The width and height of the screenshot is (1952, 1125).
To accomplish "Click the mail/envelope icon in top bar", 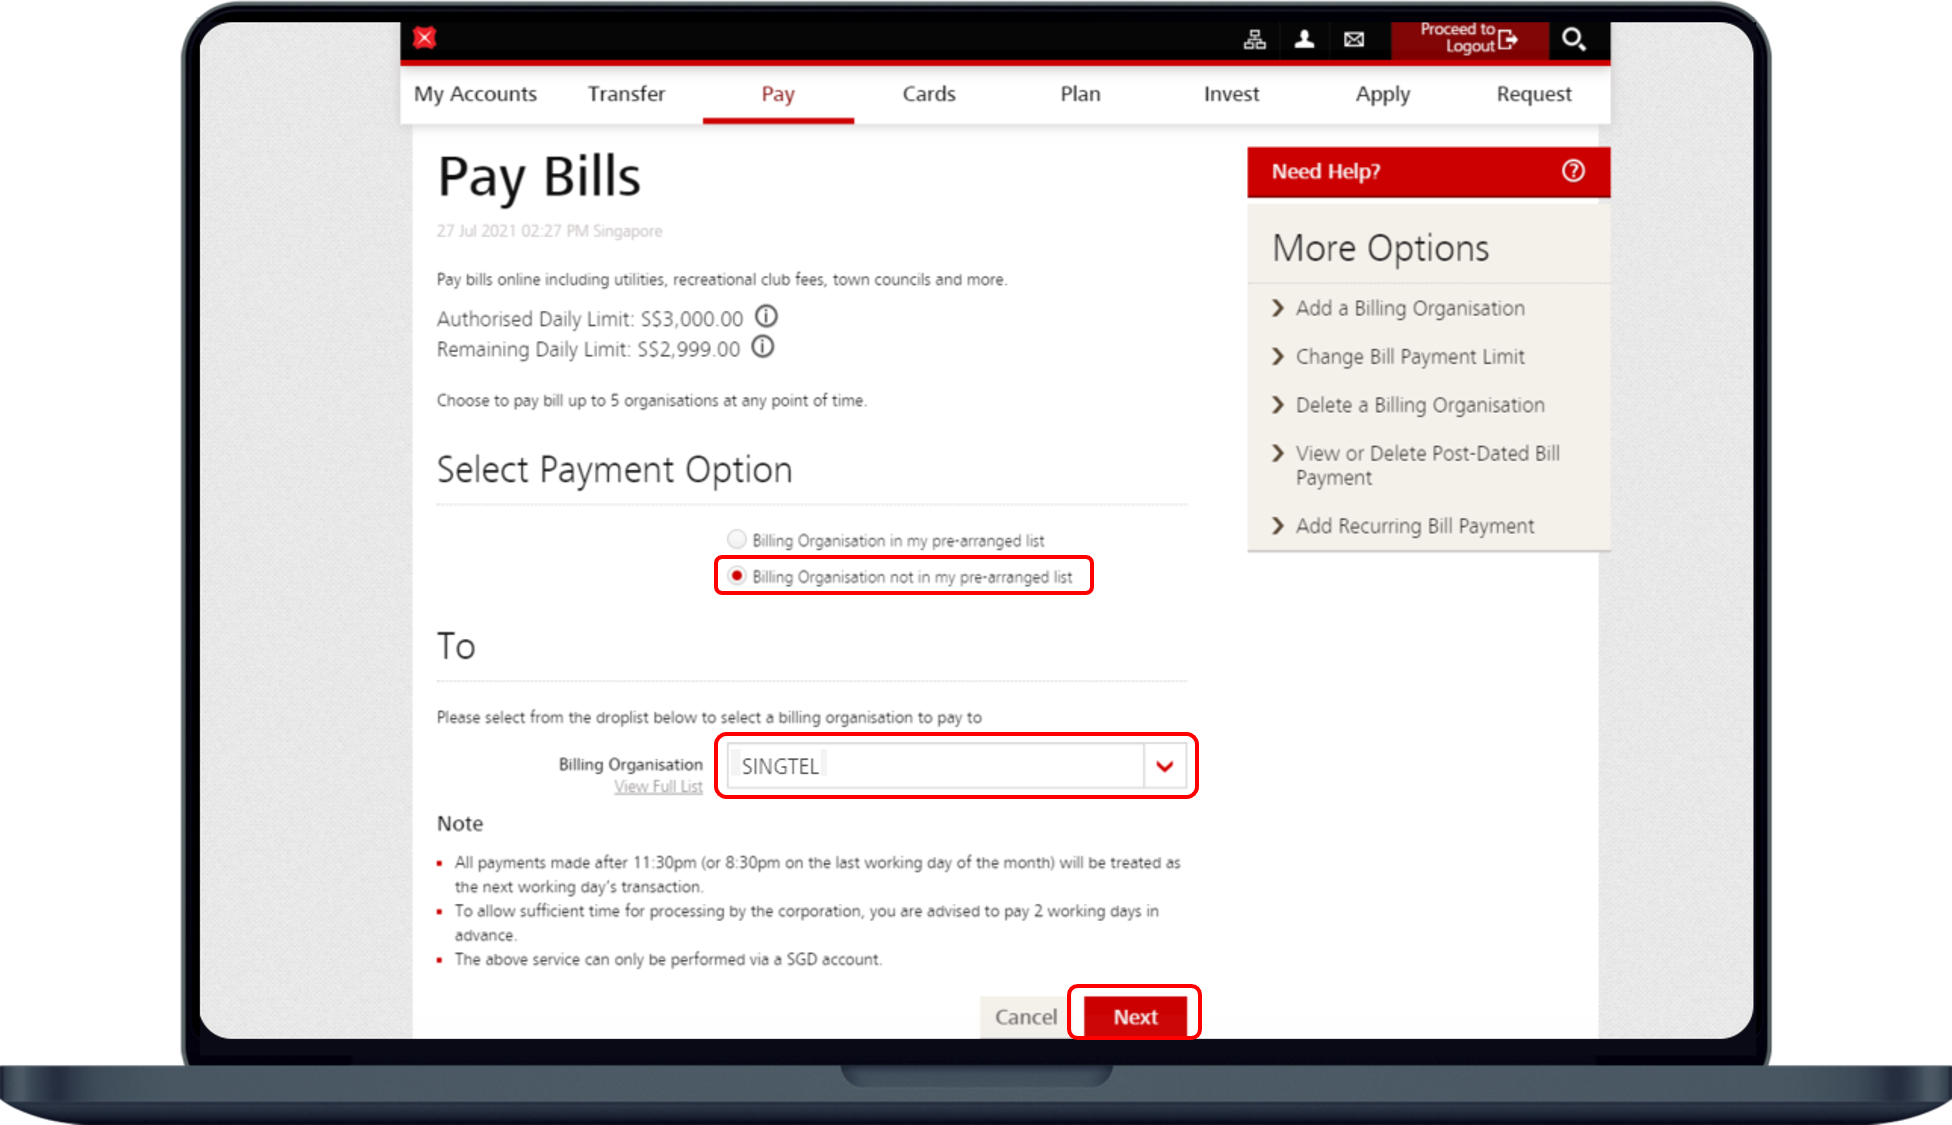I will click(1354, 38).
